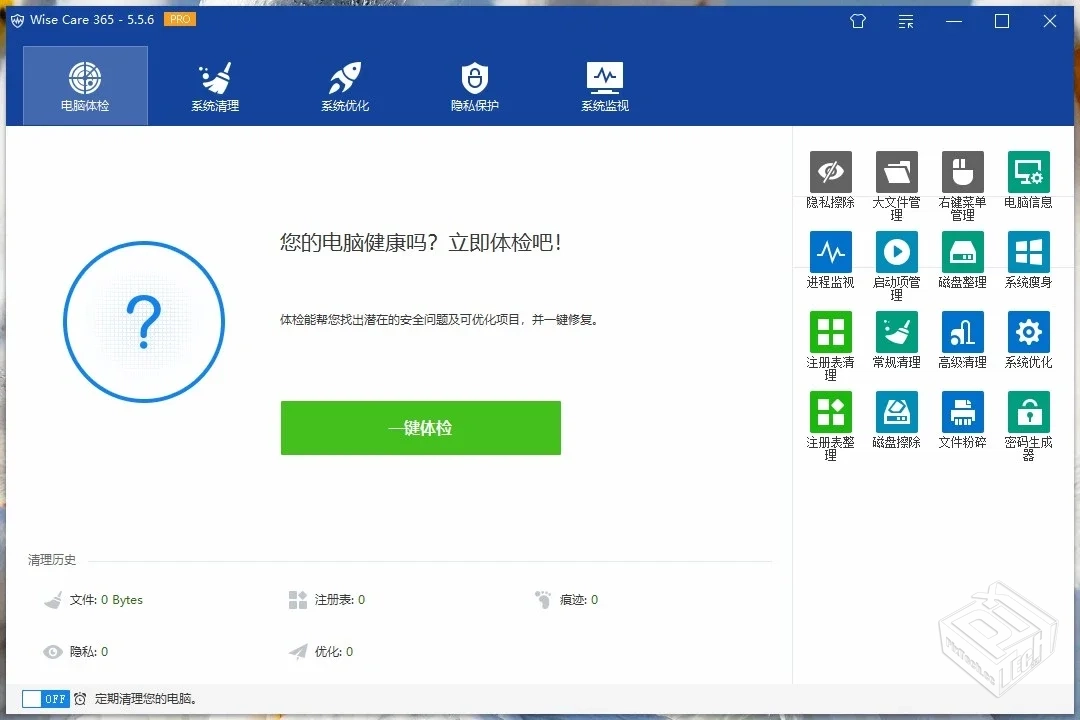The height and width of the screenshot is (720, 1080).
Task: Open the hamburger menu at top right
Action: (905, 21)
